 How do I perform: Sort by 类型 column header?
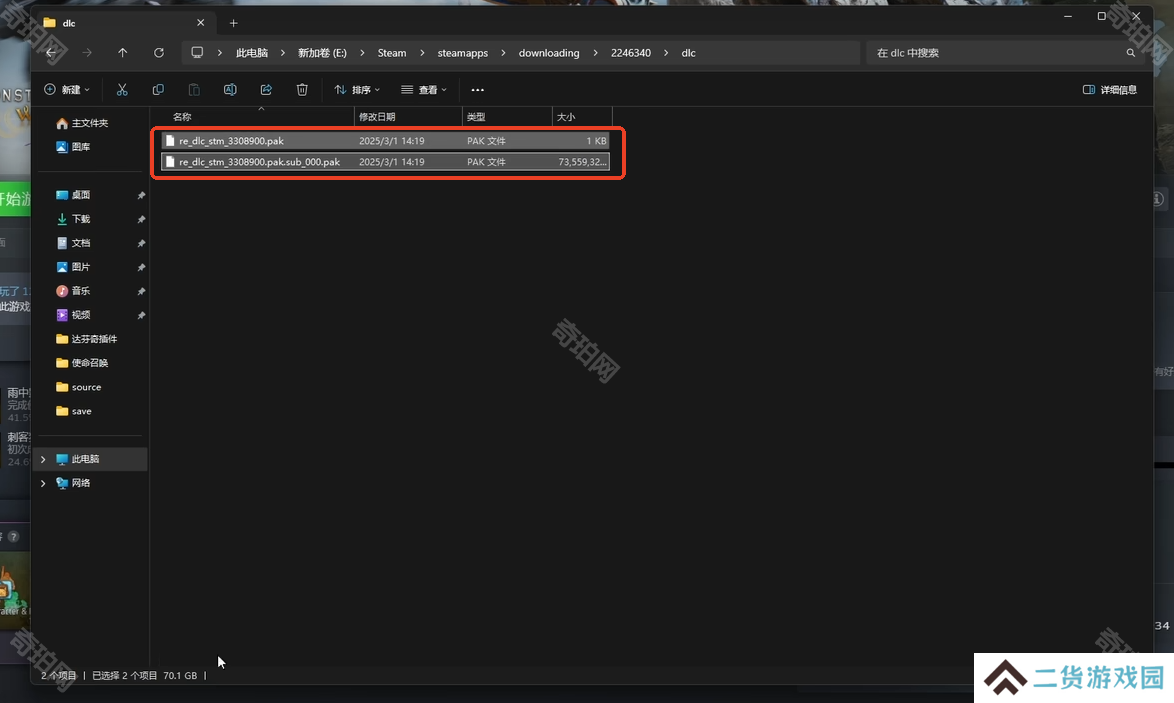click(x=507, y=117)
